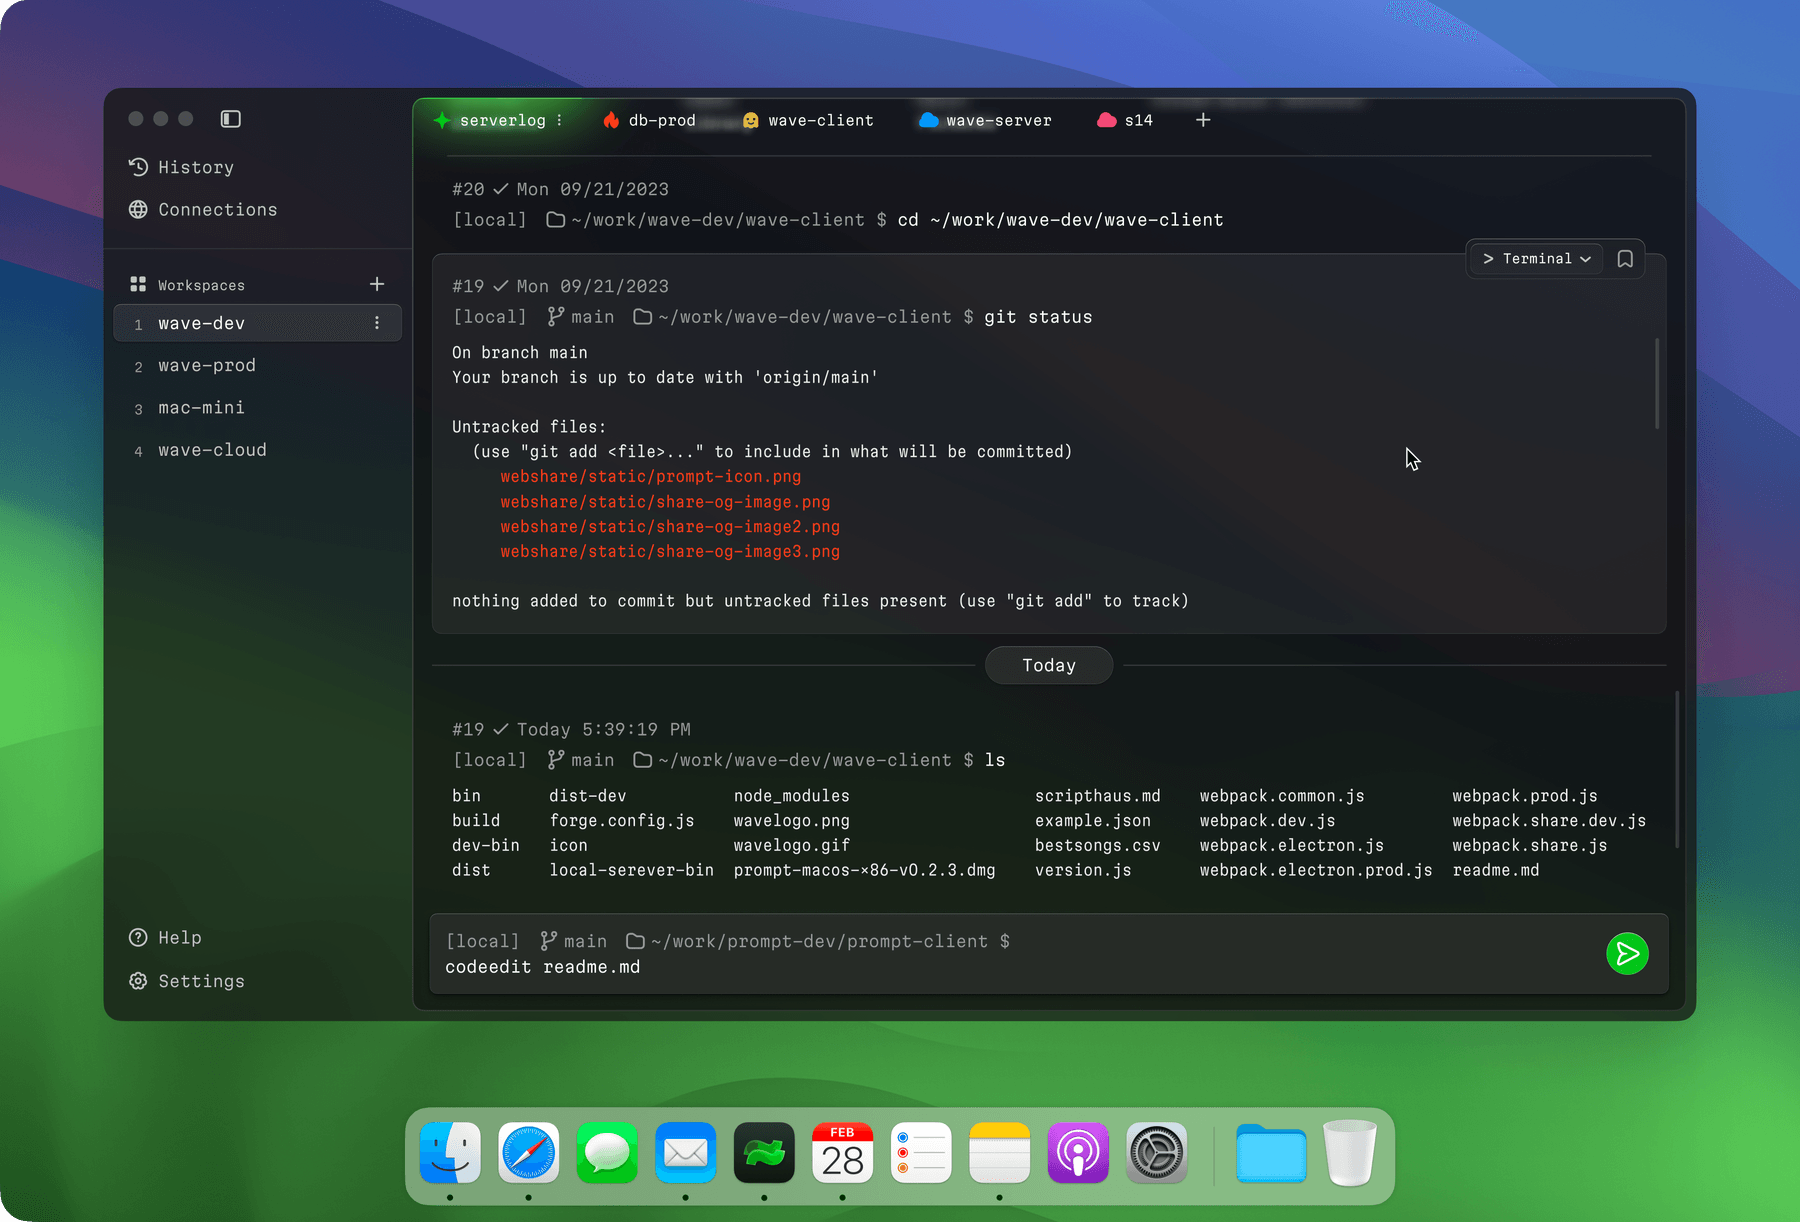Open the wave-dev workspace options menu
Image resolution: width=1800 pixels, height=1222 pixels.
pyautogui.click(x=377, y=322)
